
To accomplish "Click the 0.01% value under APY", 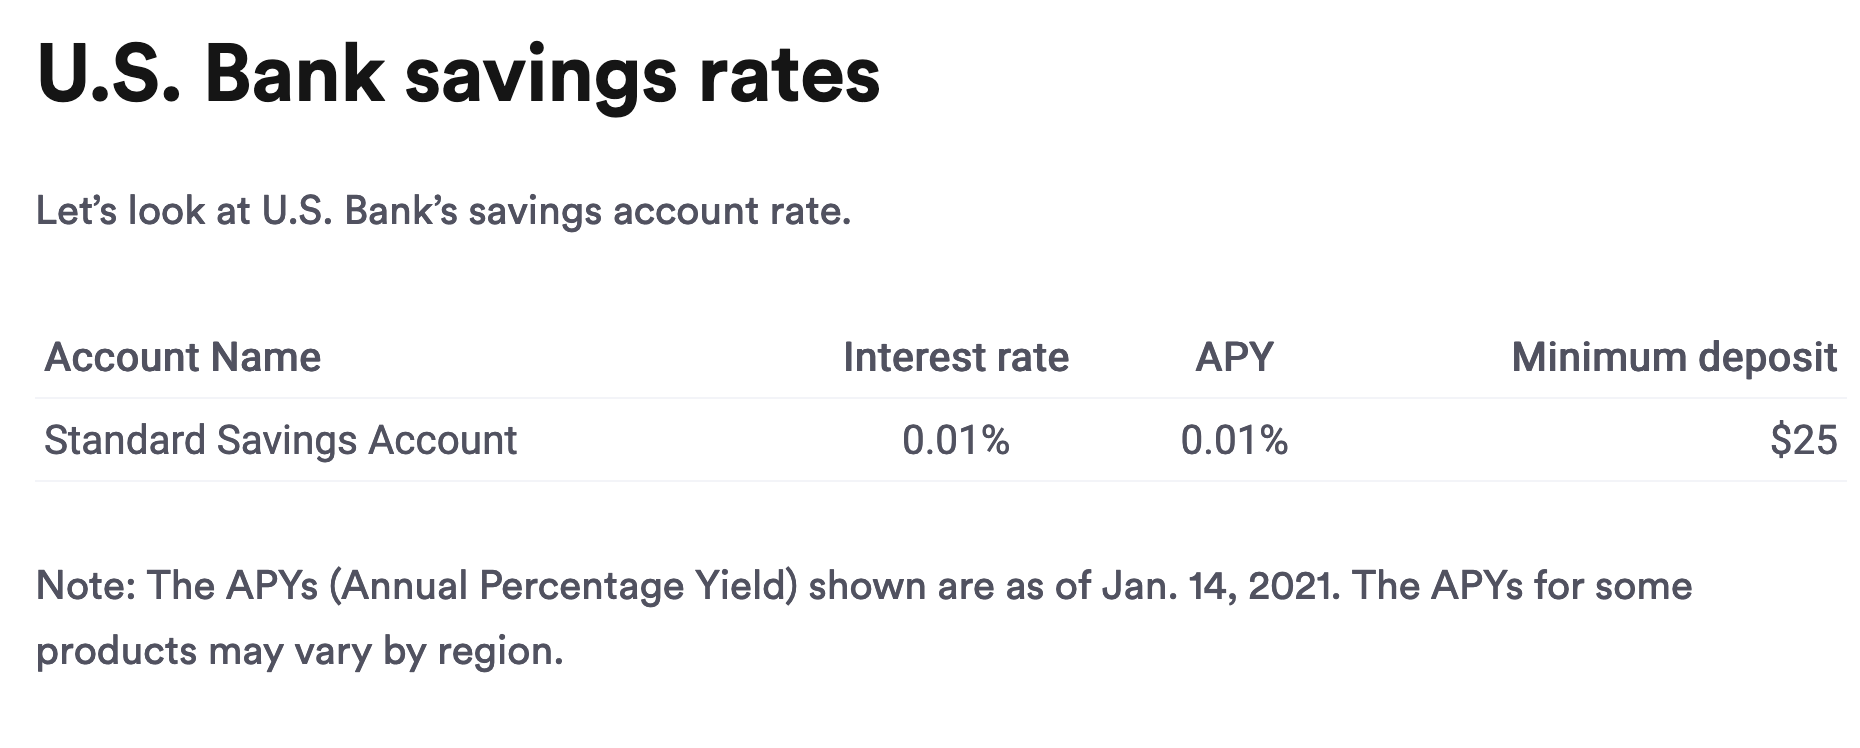I will tap(1234, 440).
